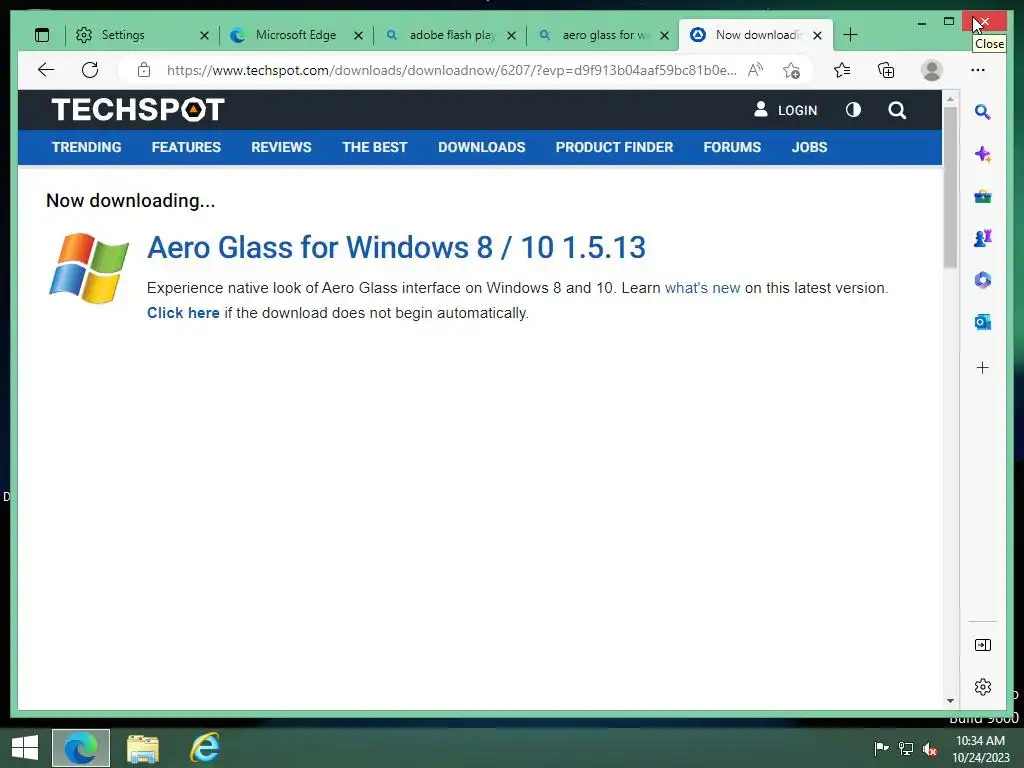1024x768 pixels.
Task: Open a new browser tab
Action: 850,35
